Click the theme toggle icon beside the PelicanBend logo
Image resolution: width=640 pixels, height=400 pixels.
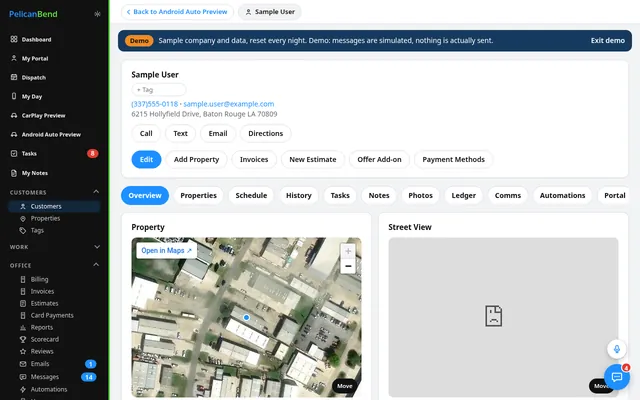[97, 14]
